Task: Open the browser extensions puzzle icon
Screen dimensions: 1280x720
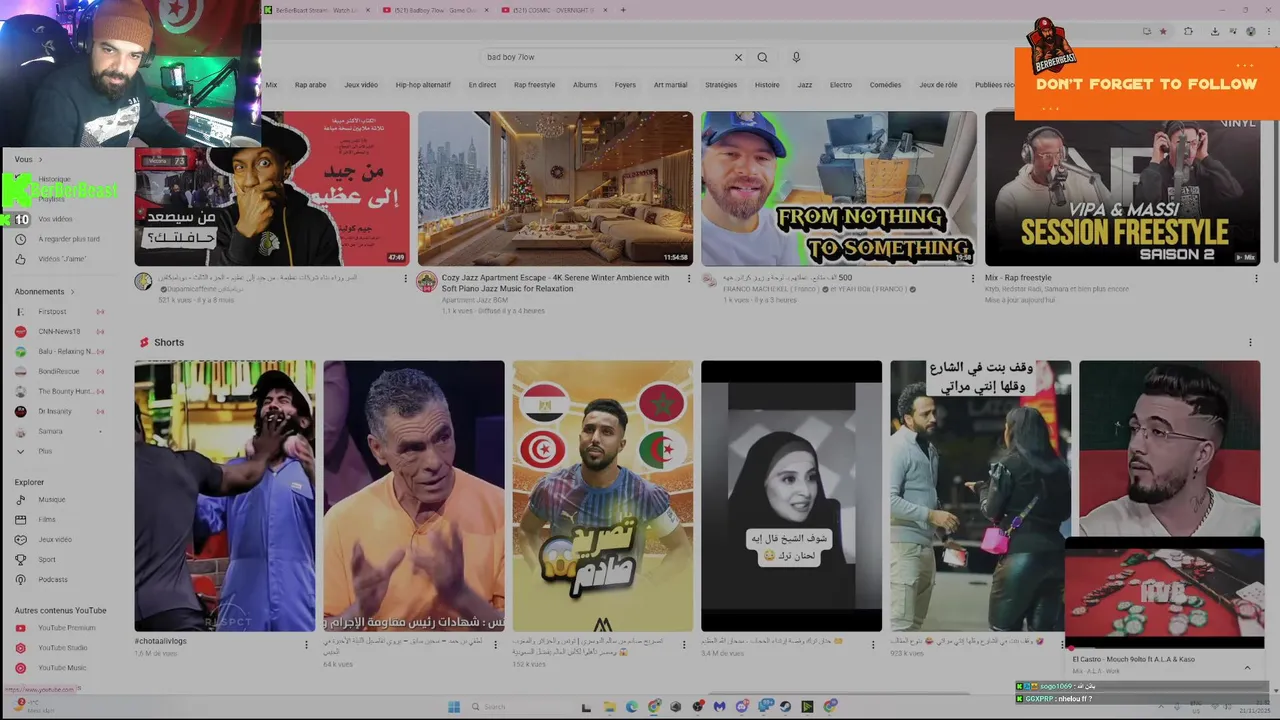Action: [x=1188, y=31]
